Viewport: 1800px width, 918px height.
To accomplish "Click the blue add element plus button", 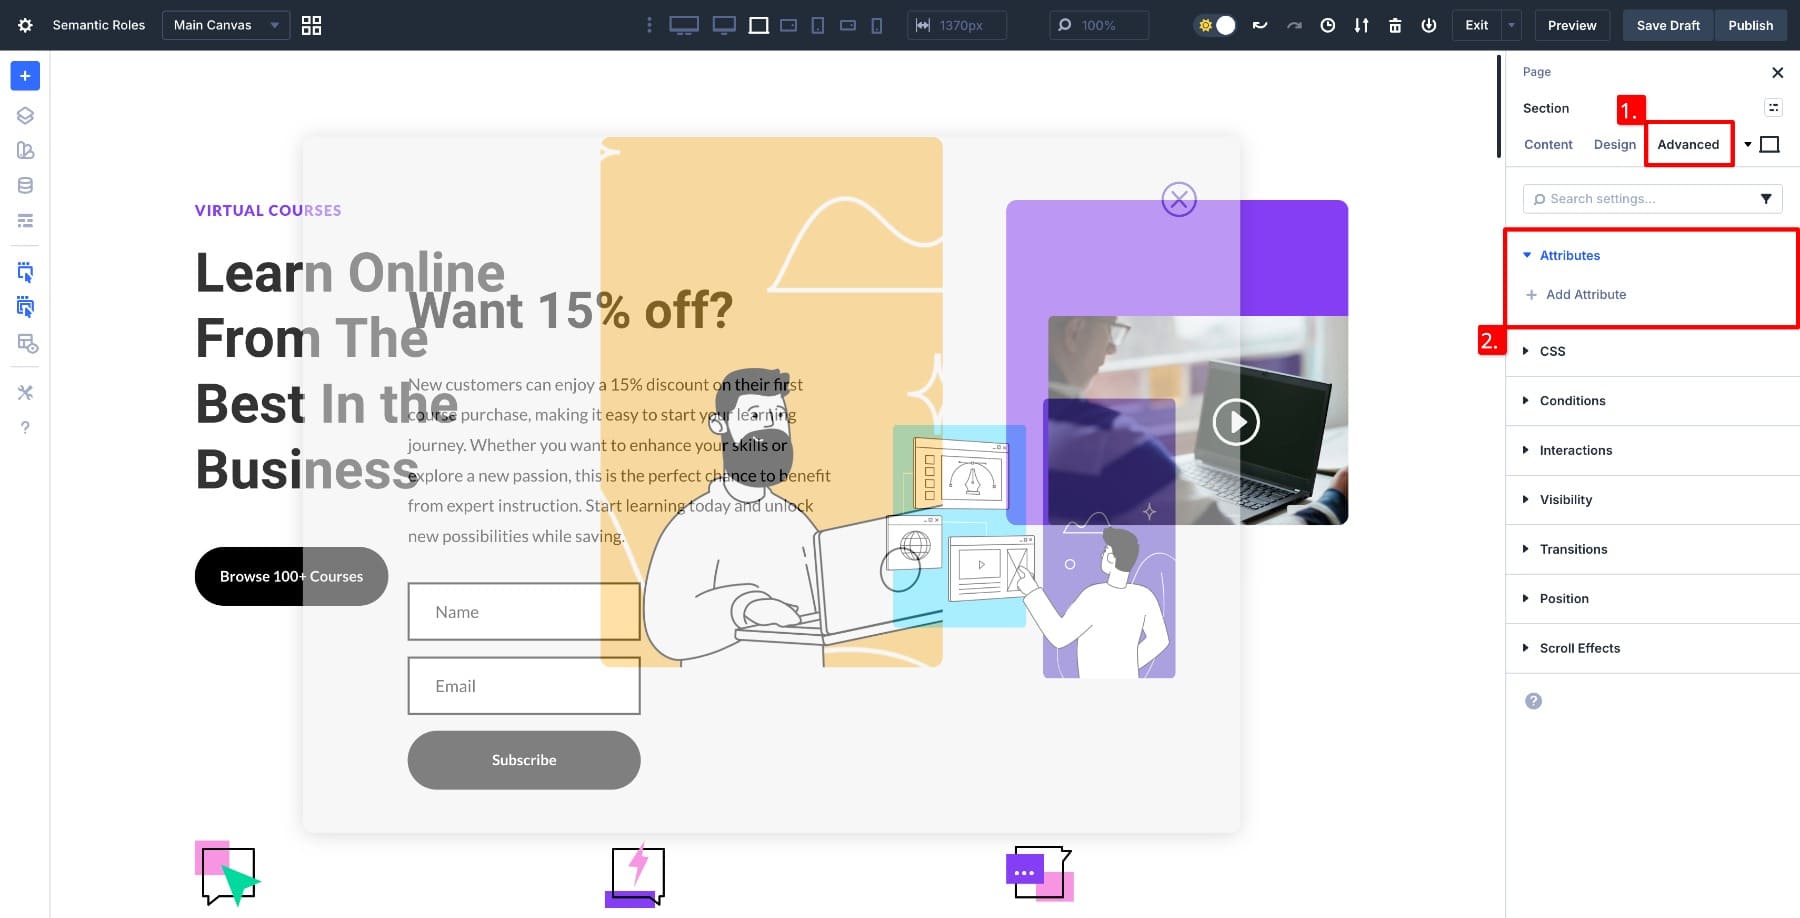I will point(25,76).
